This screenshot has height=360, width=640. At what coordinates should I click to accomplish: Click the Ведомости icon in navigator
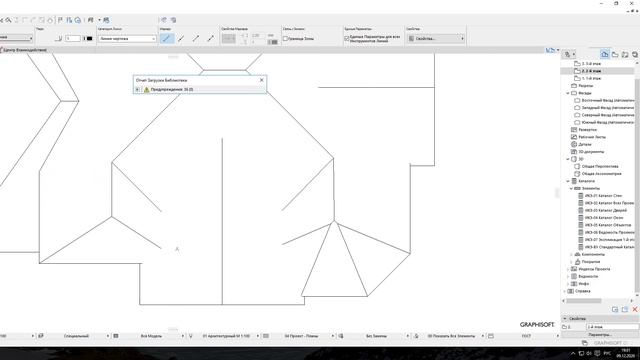(574, 276)
